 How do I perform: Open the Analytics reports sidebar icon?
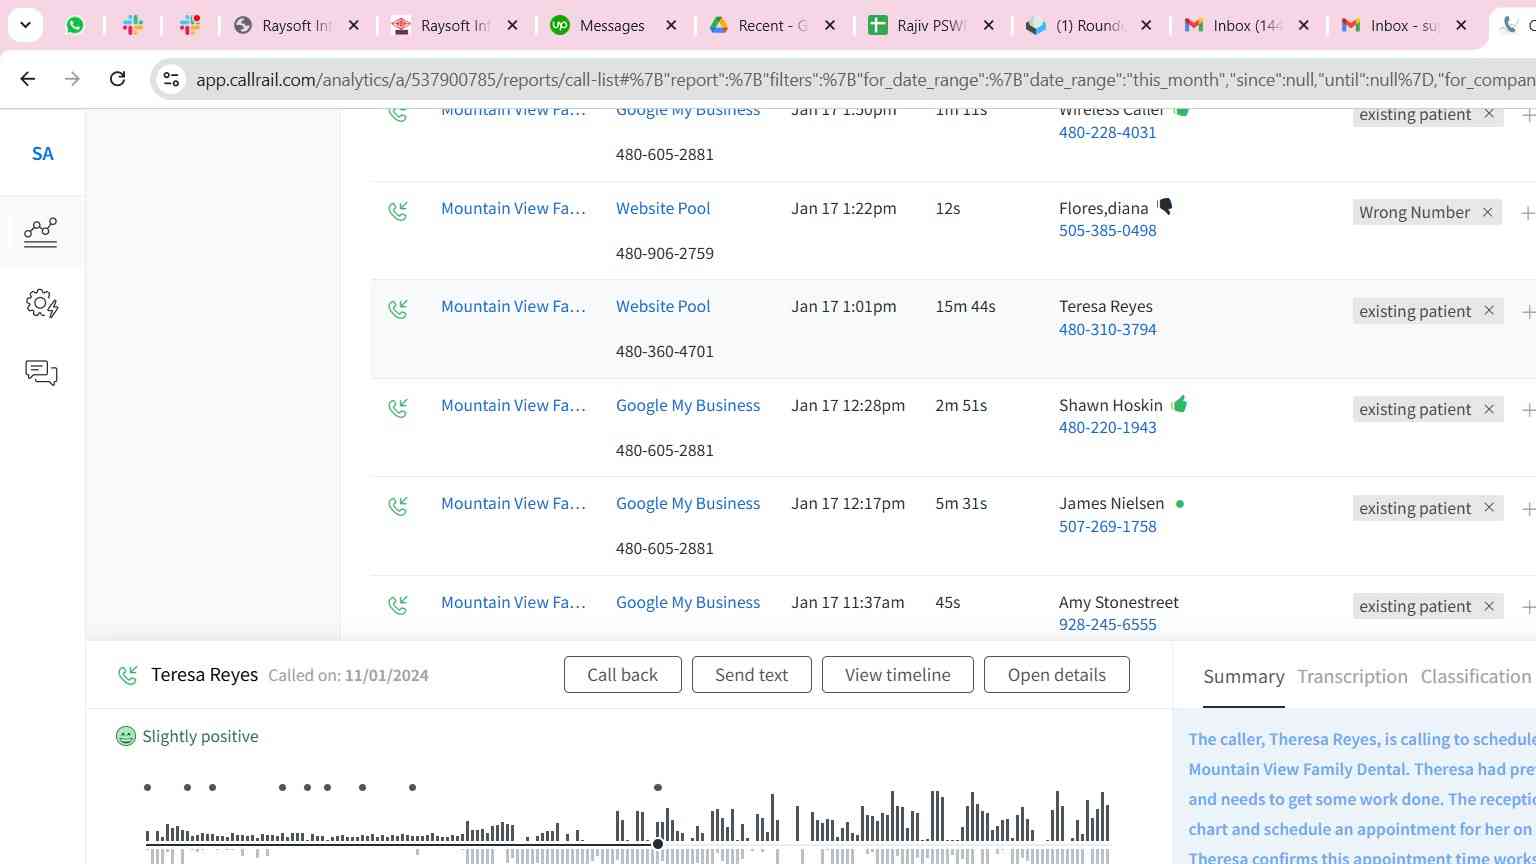41,232
